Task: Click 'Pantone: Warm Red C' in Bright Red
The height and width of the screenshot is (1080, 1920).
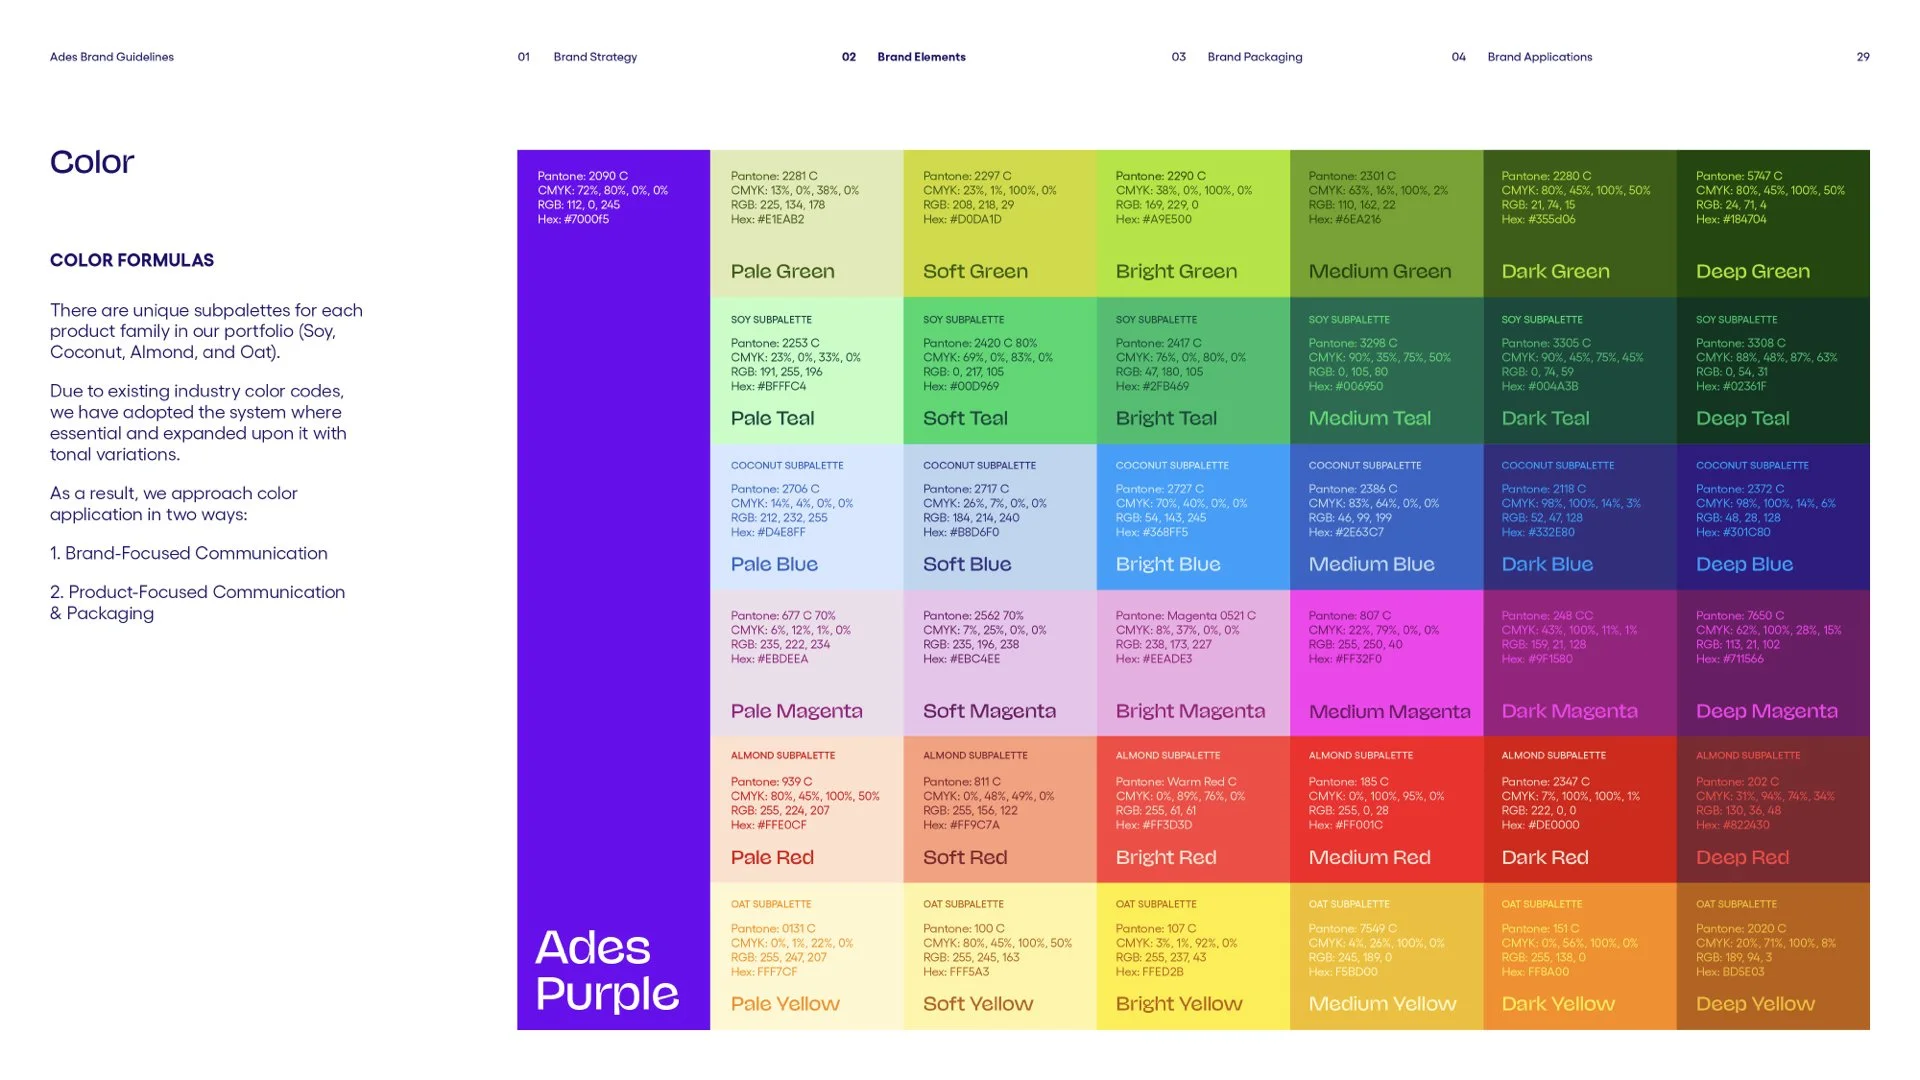Action: [1176, 782]
